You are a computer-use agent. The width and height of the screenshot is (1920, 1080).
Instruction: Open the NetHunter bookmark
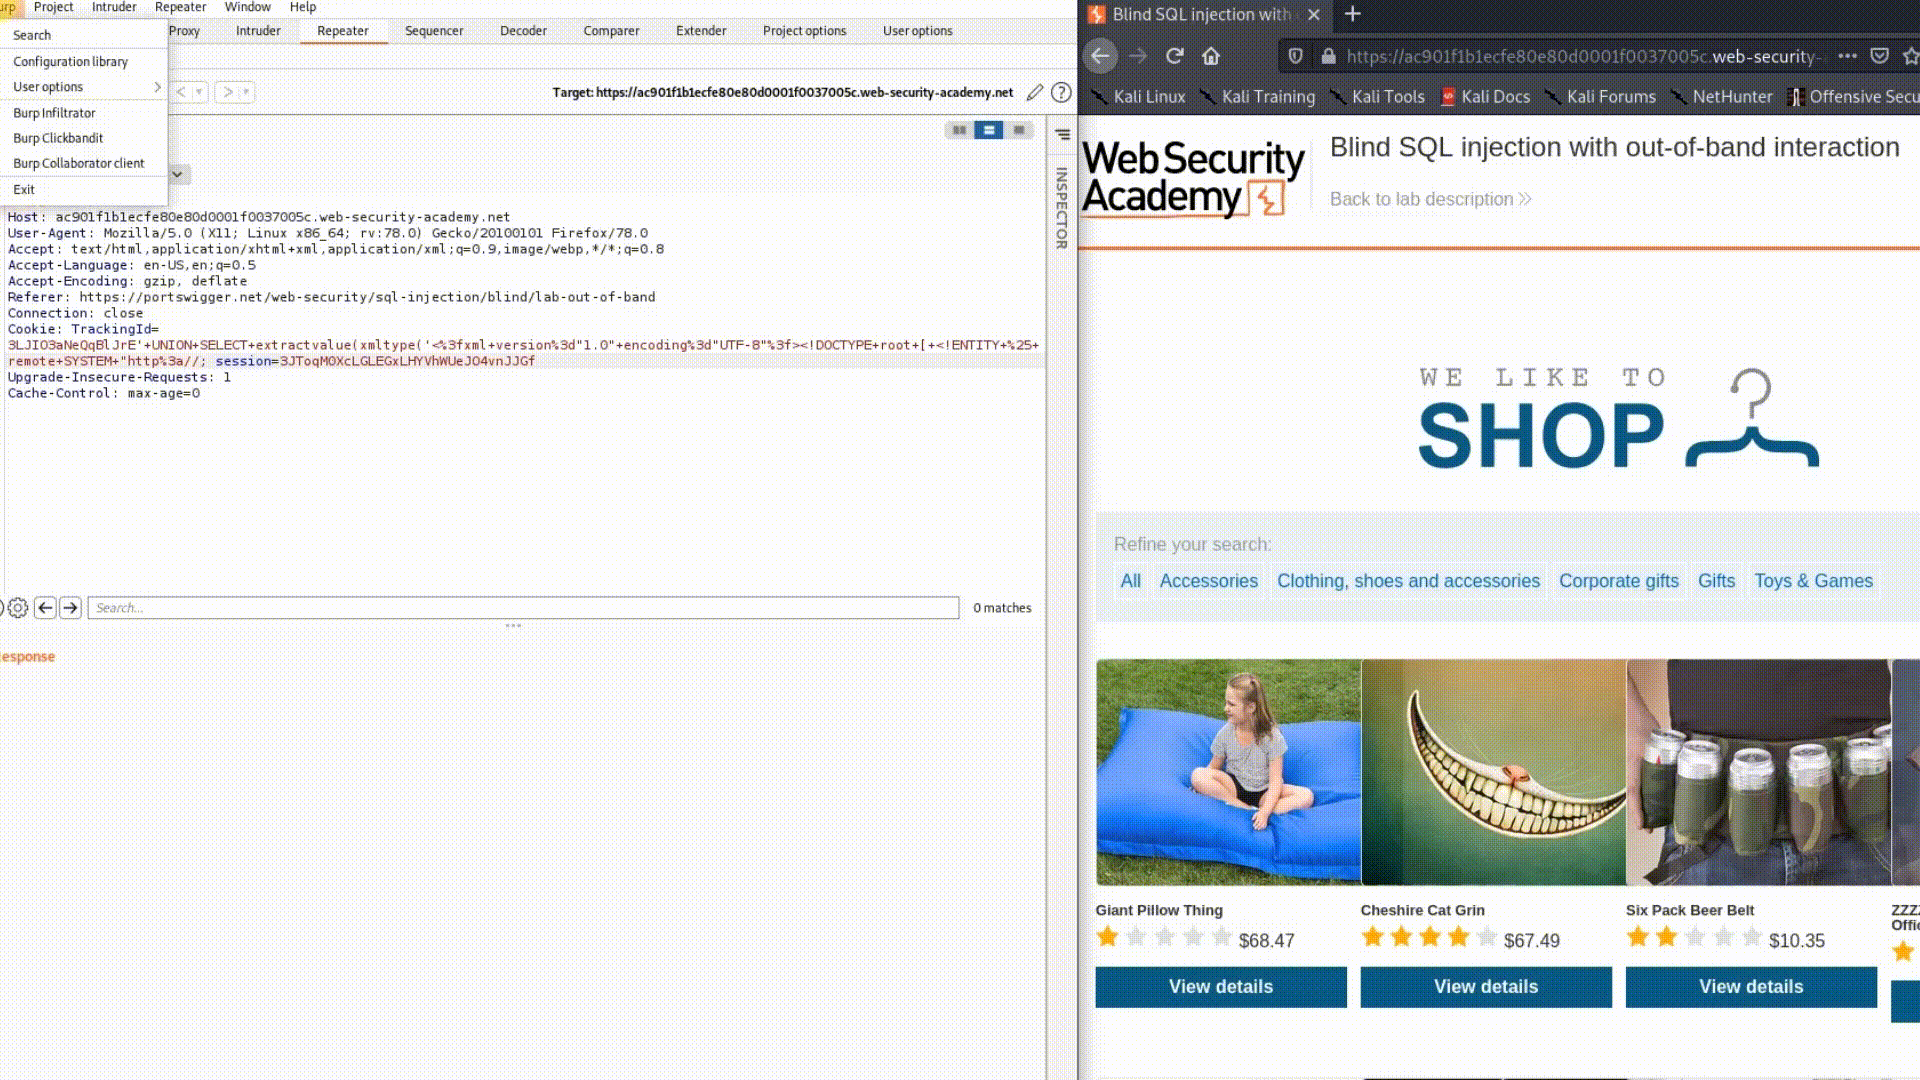(1721, 97)
